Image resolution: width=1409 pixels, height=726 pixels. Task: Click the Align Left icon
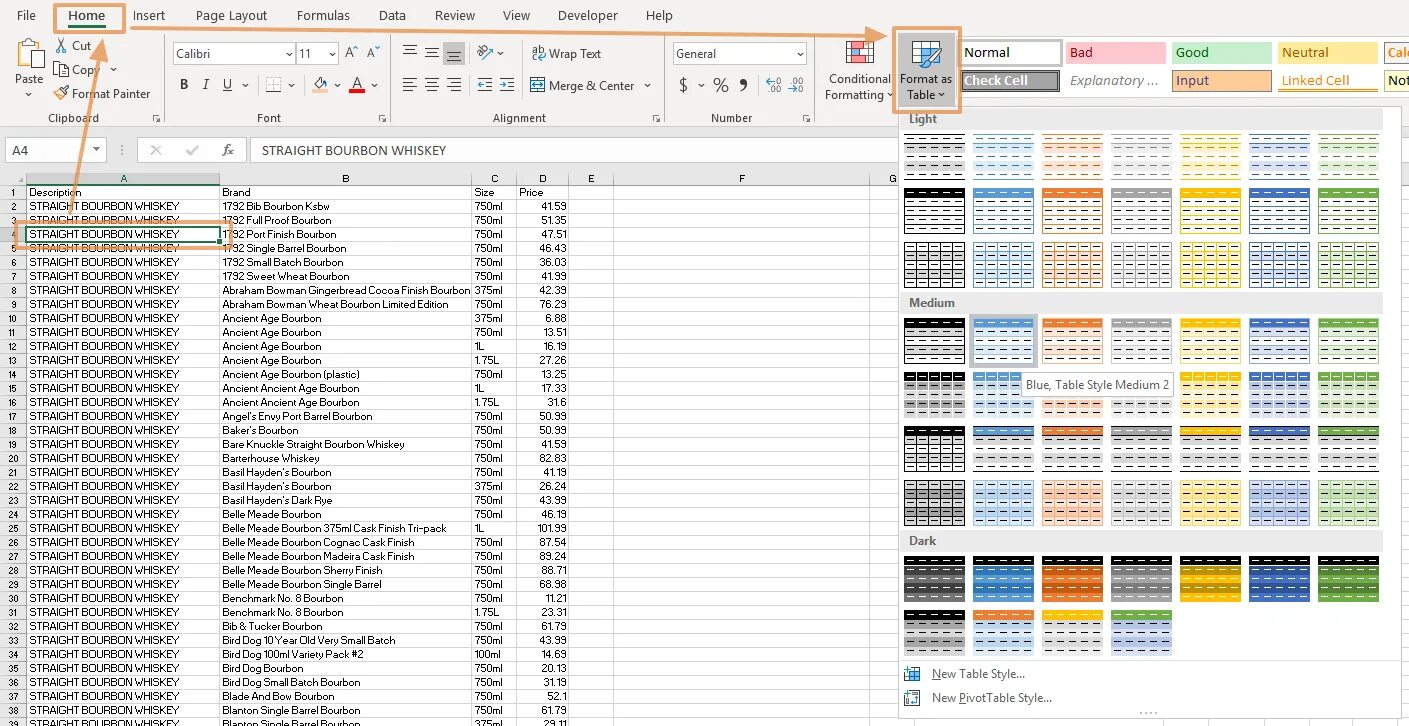pos(410,85)
